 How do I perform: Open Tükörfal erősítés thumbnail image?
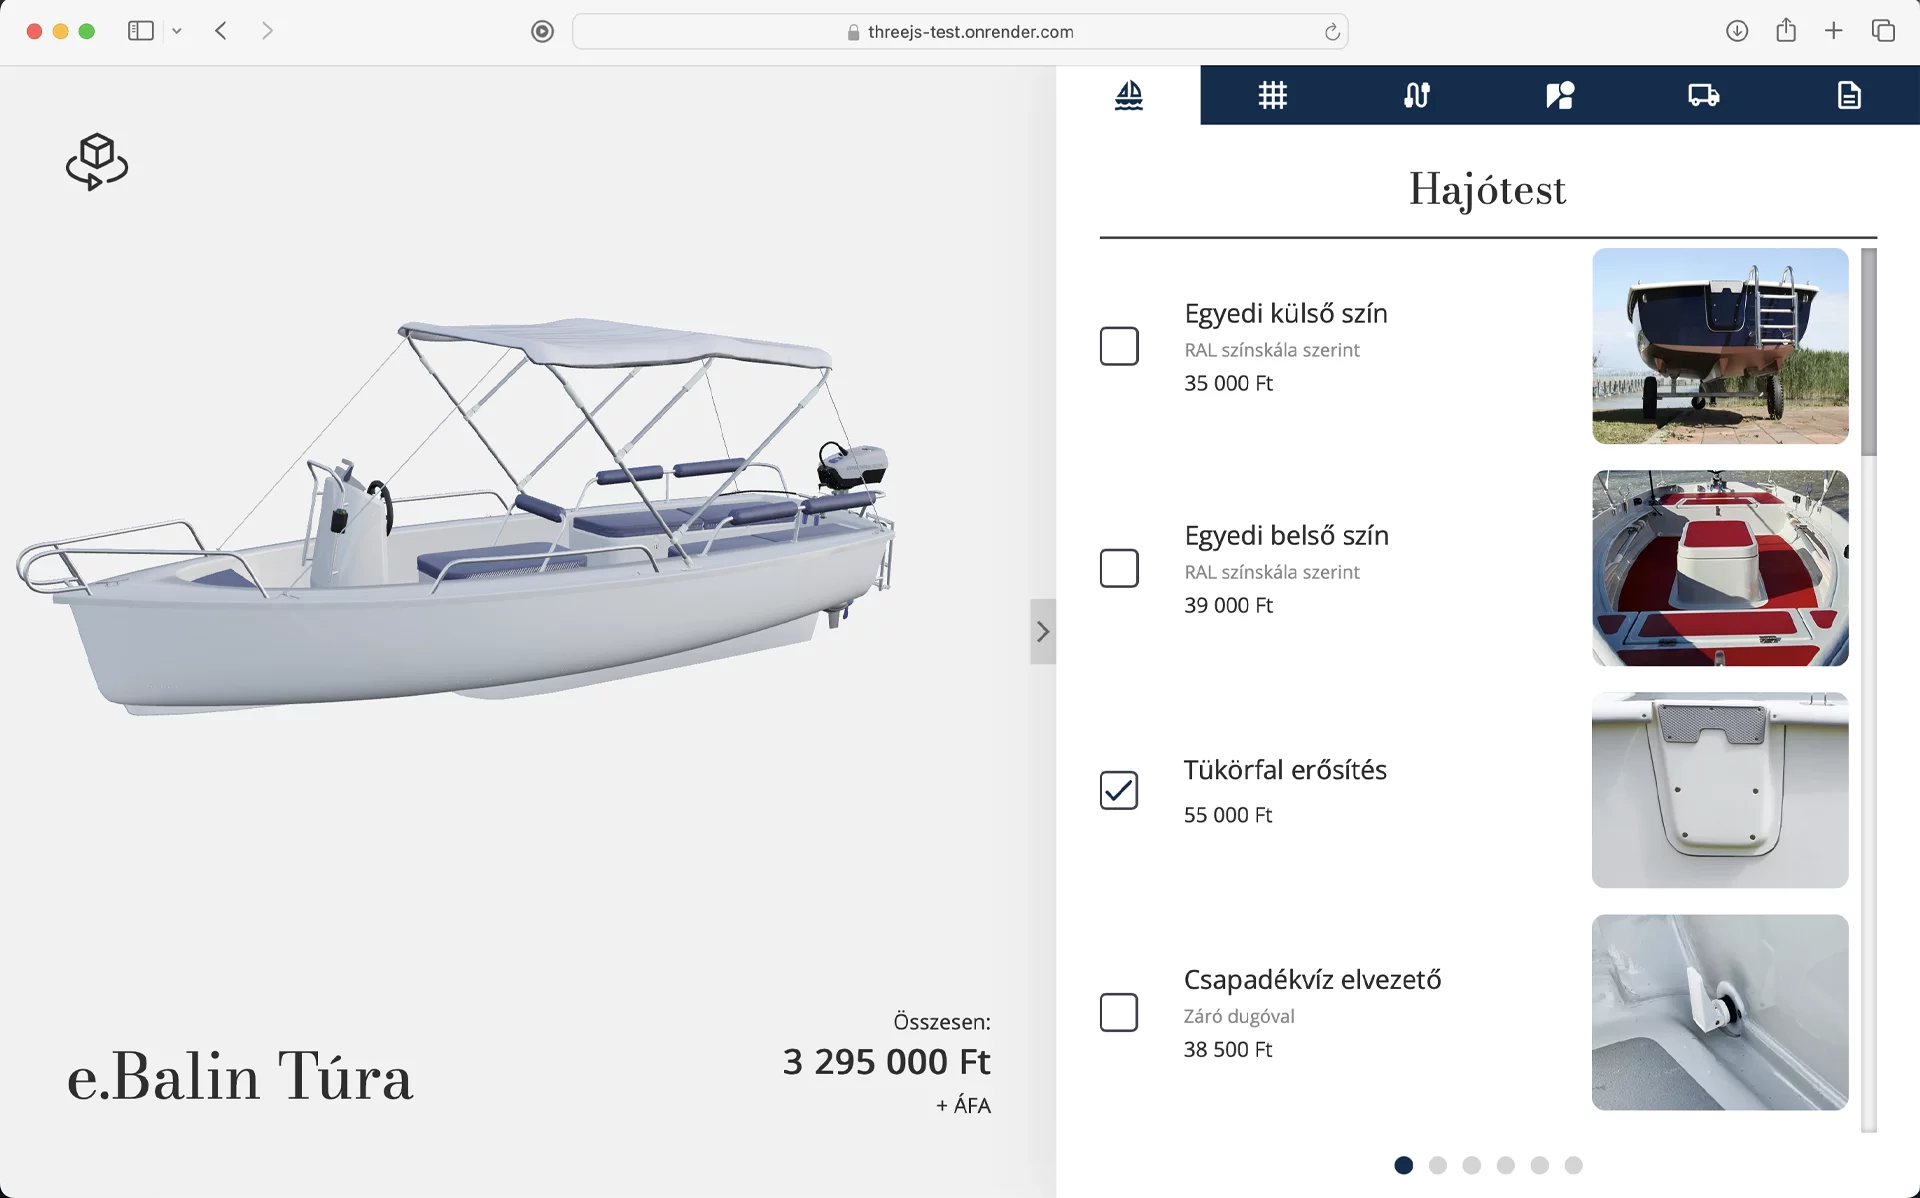[1719, 790]
